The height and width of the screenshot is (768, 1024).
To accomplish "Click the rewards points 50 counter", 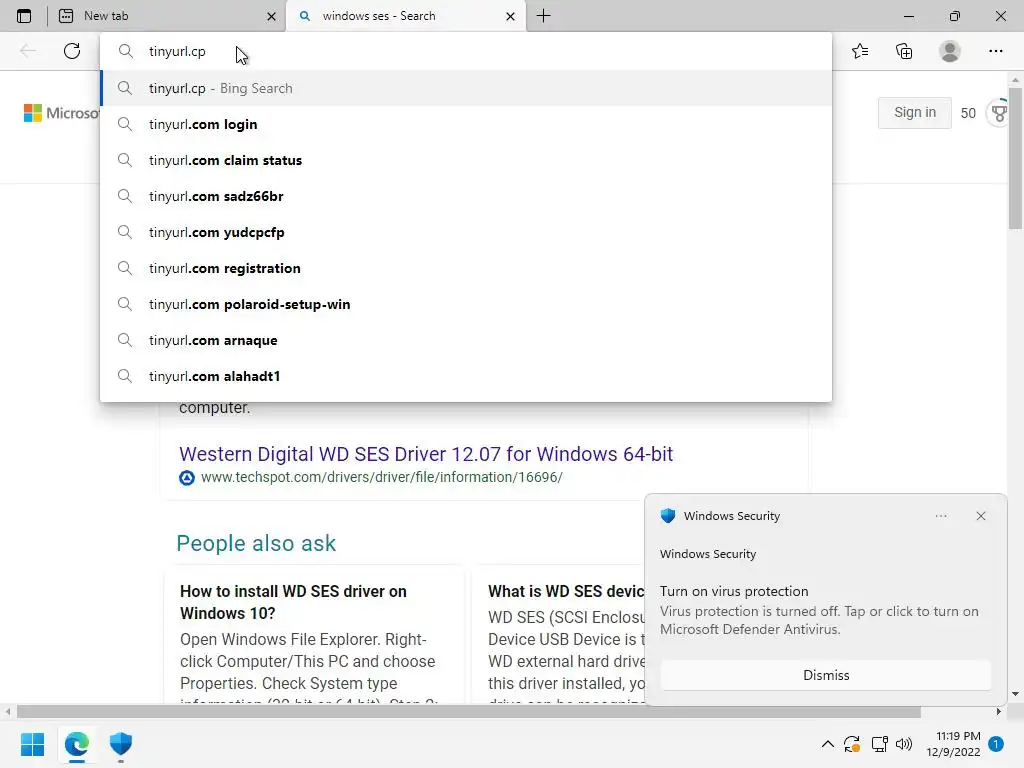I will coord(968,113).
